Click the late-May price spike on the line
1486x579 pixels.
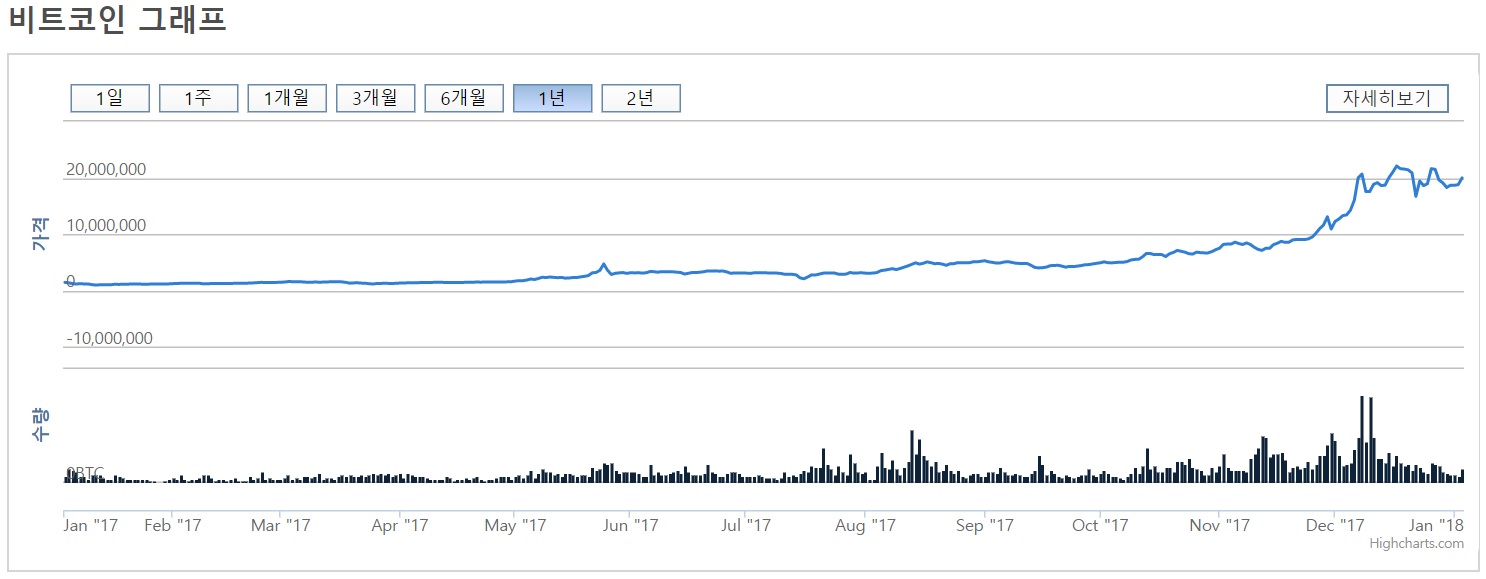(603, 265)
